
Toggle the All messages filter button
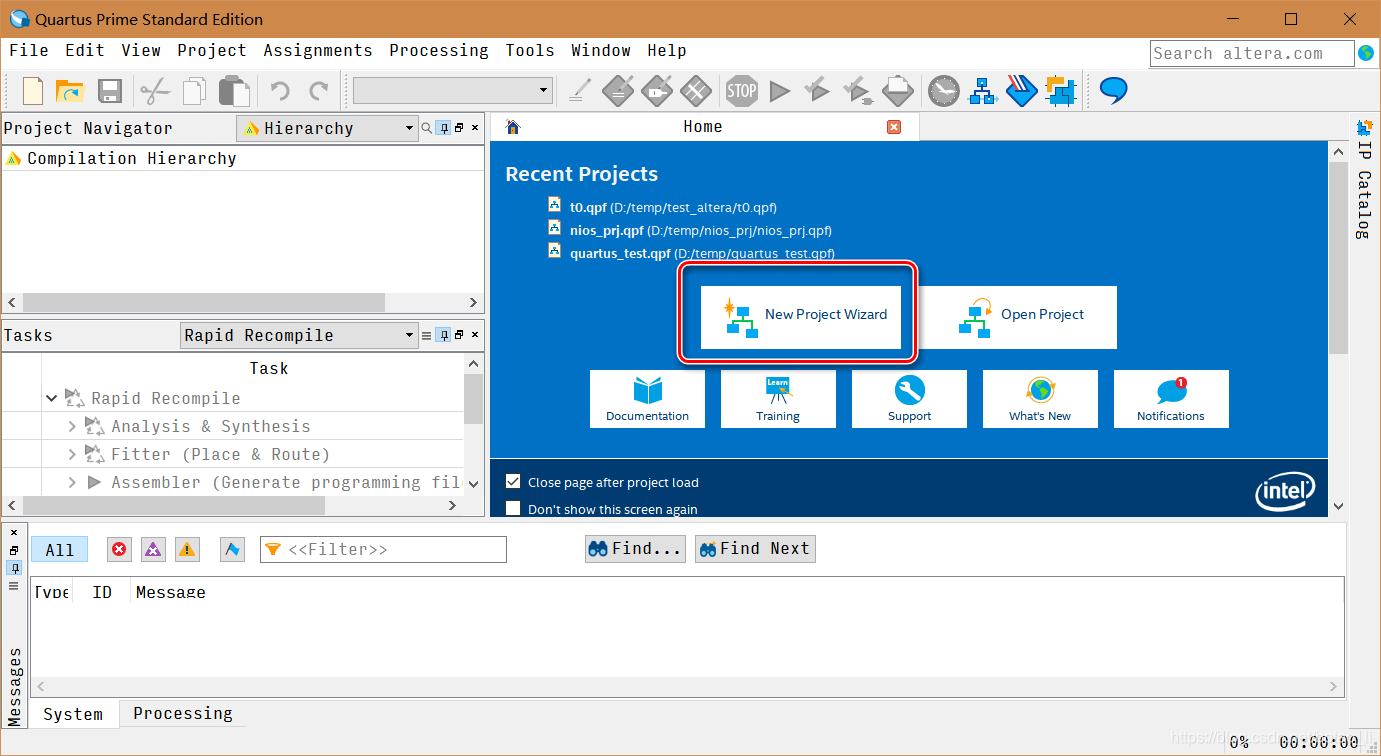point(60,549)
